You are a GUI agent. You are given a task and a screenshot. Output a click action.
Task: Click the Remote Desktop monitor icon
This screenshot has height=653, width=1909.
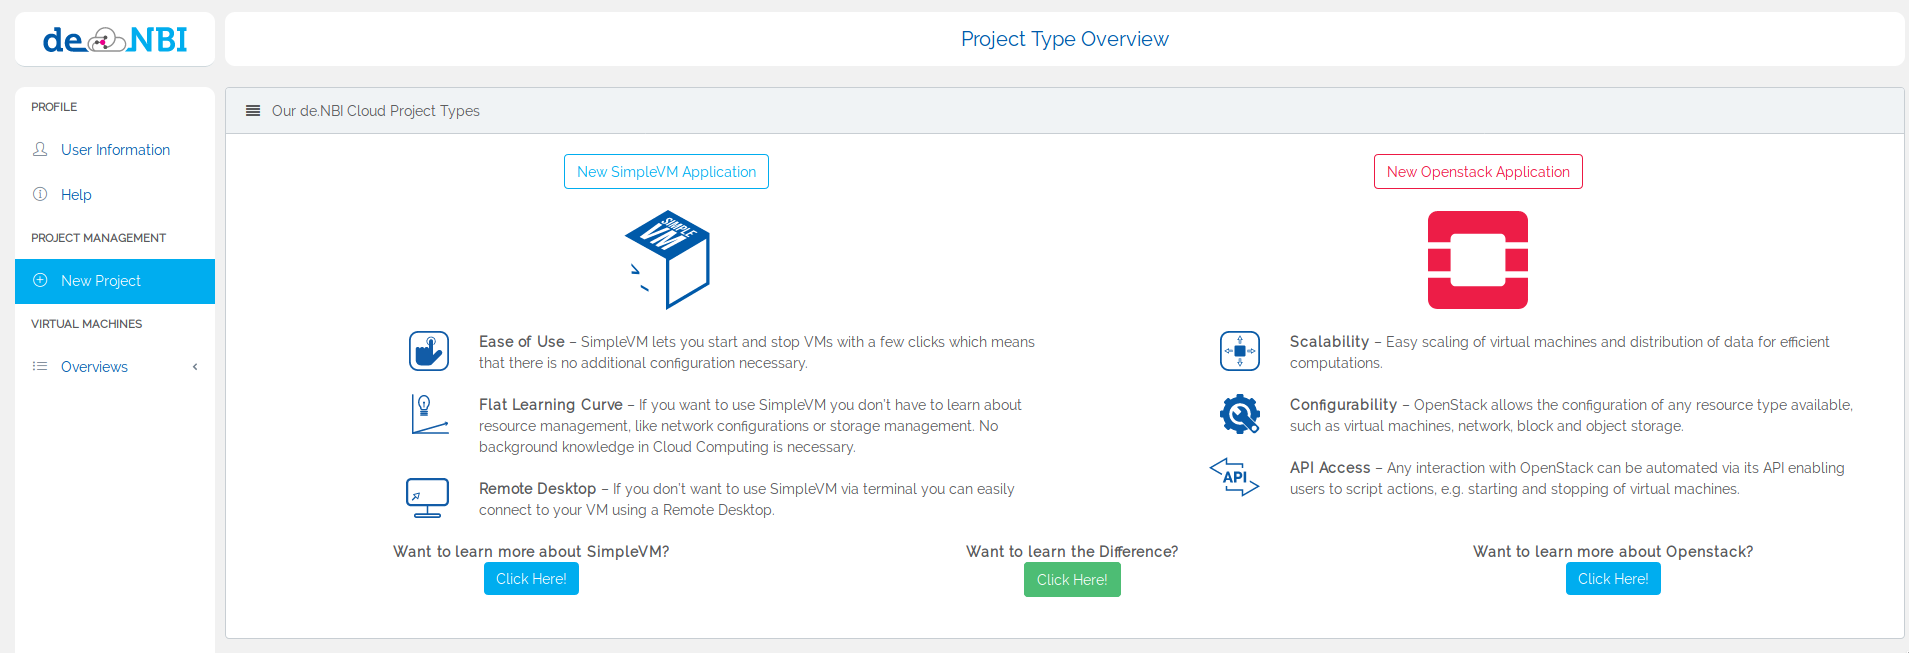click(428, 498)
